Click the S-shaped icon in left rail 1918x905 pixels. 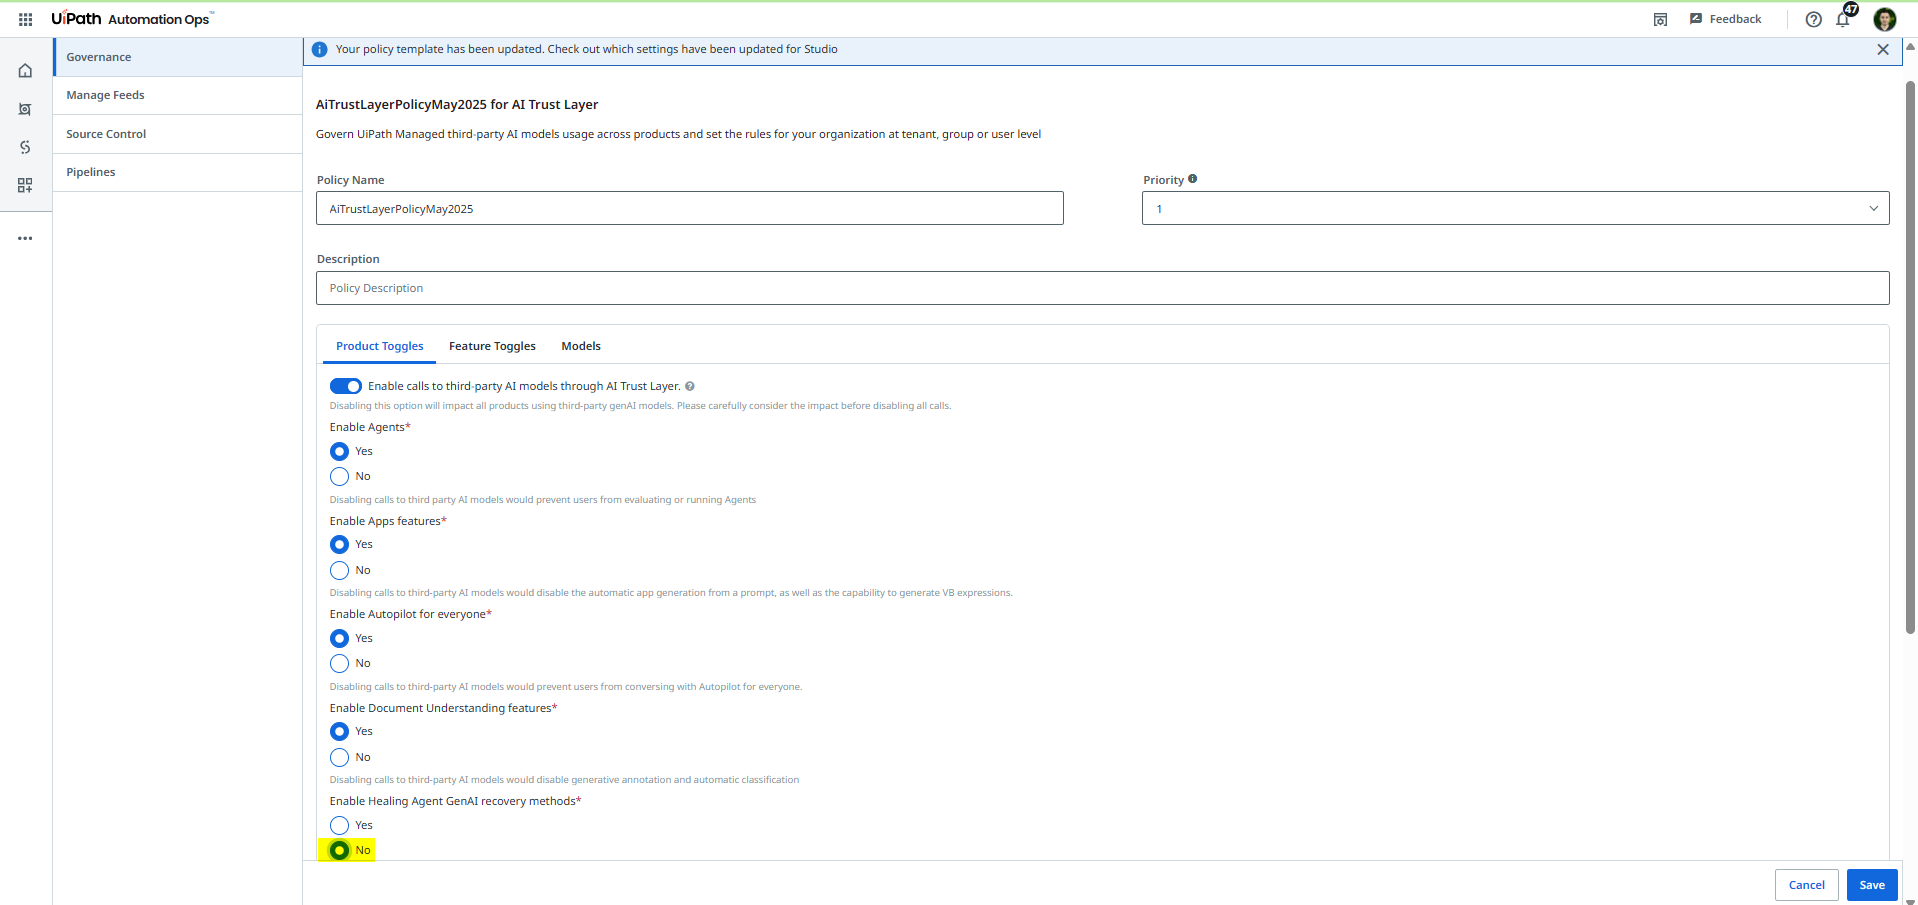pos(25,147)
